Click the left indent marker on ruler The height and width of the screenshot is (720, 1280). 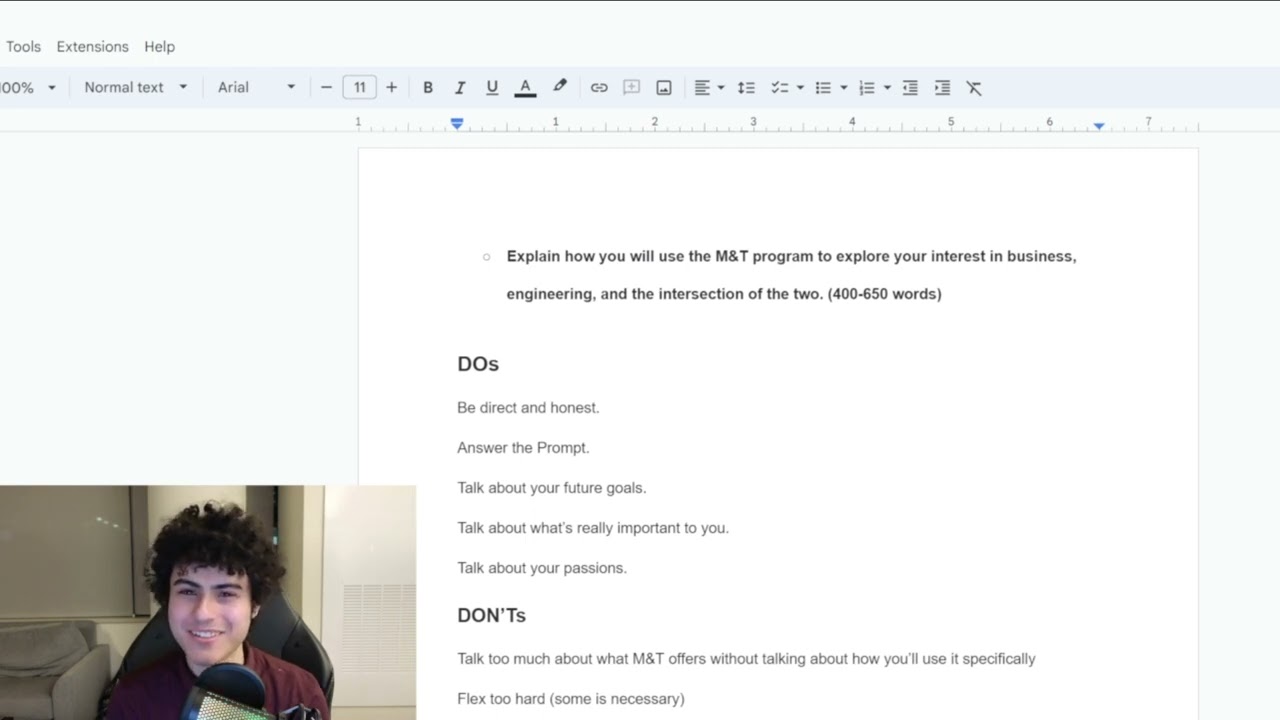tap(457, 124)
